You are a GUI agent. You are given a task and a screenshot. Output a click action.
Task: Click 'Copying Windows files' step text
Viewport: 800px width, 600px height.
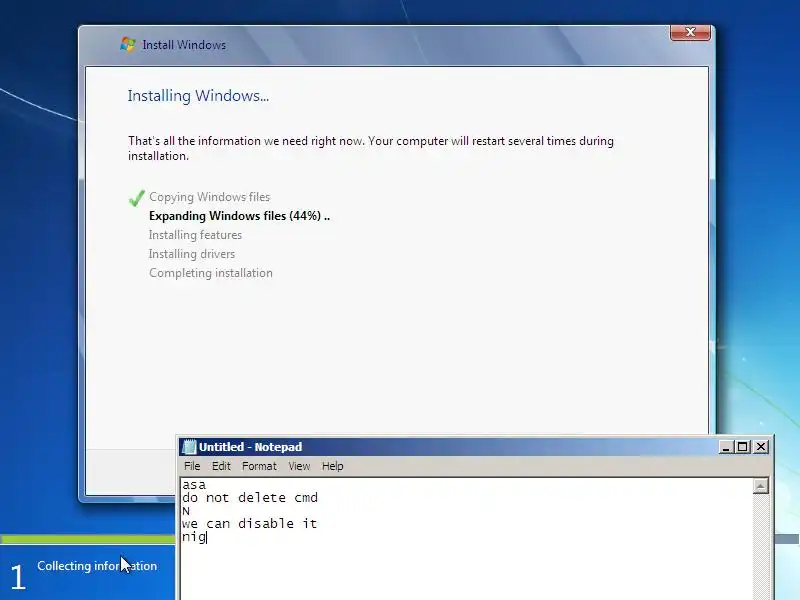[x=210, y=197]
